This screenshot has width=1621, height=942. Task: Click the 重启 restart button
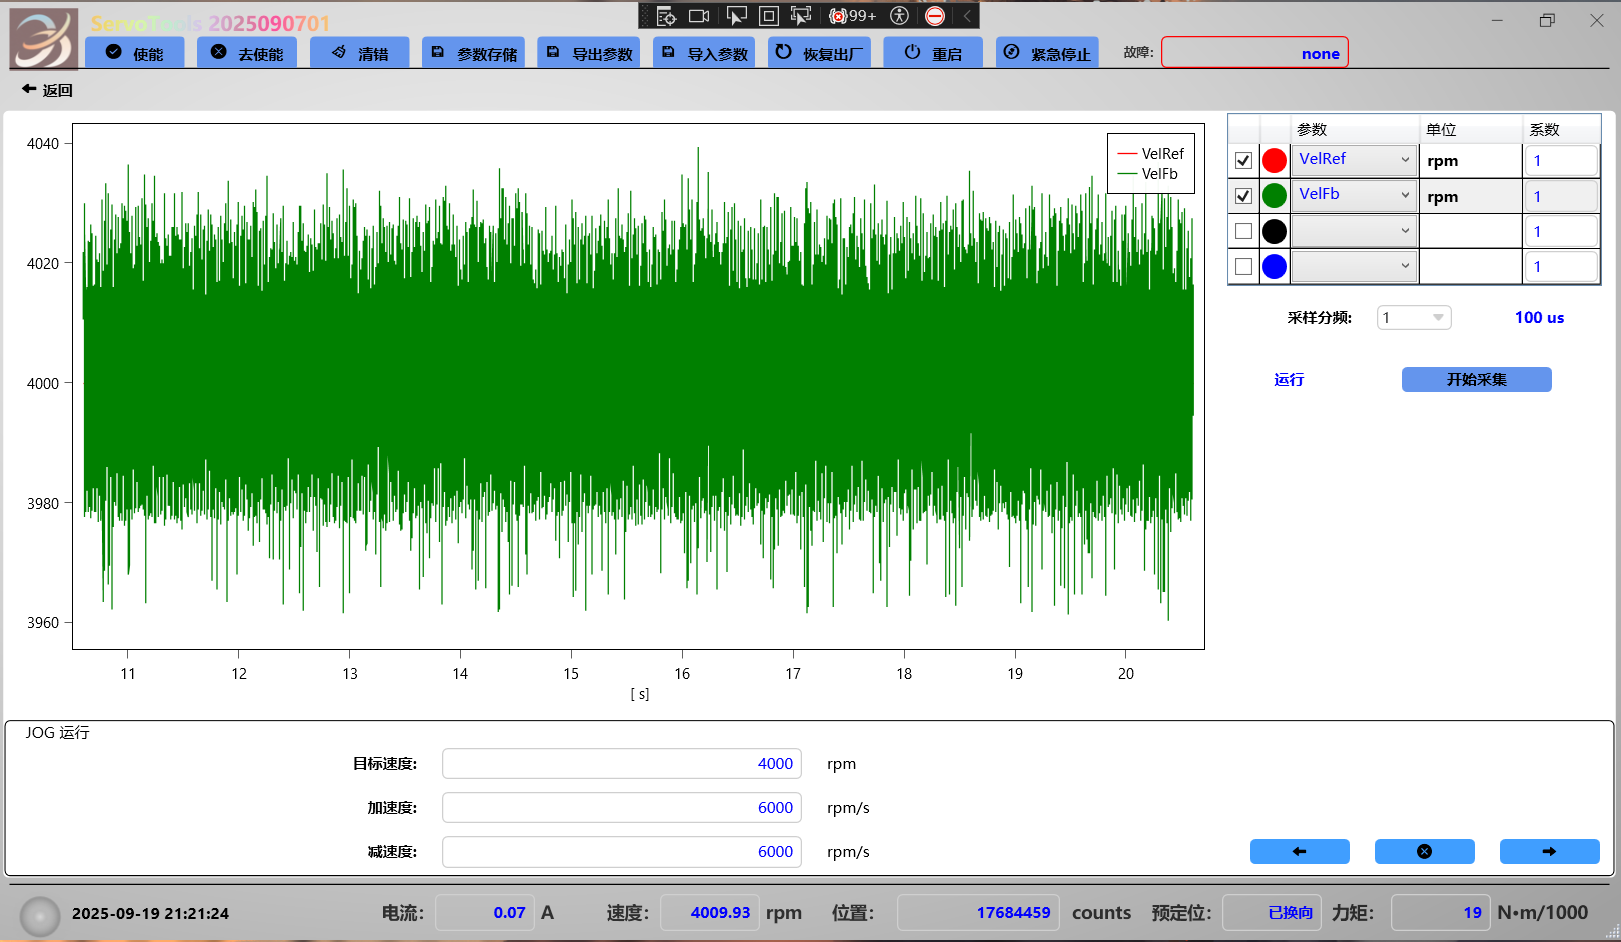(933, 53)
